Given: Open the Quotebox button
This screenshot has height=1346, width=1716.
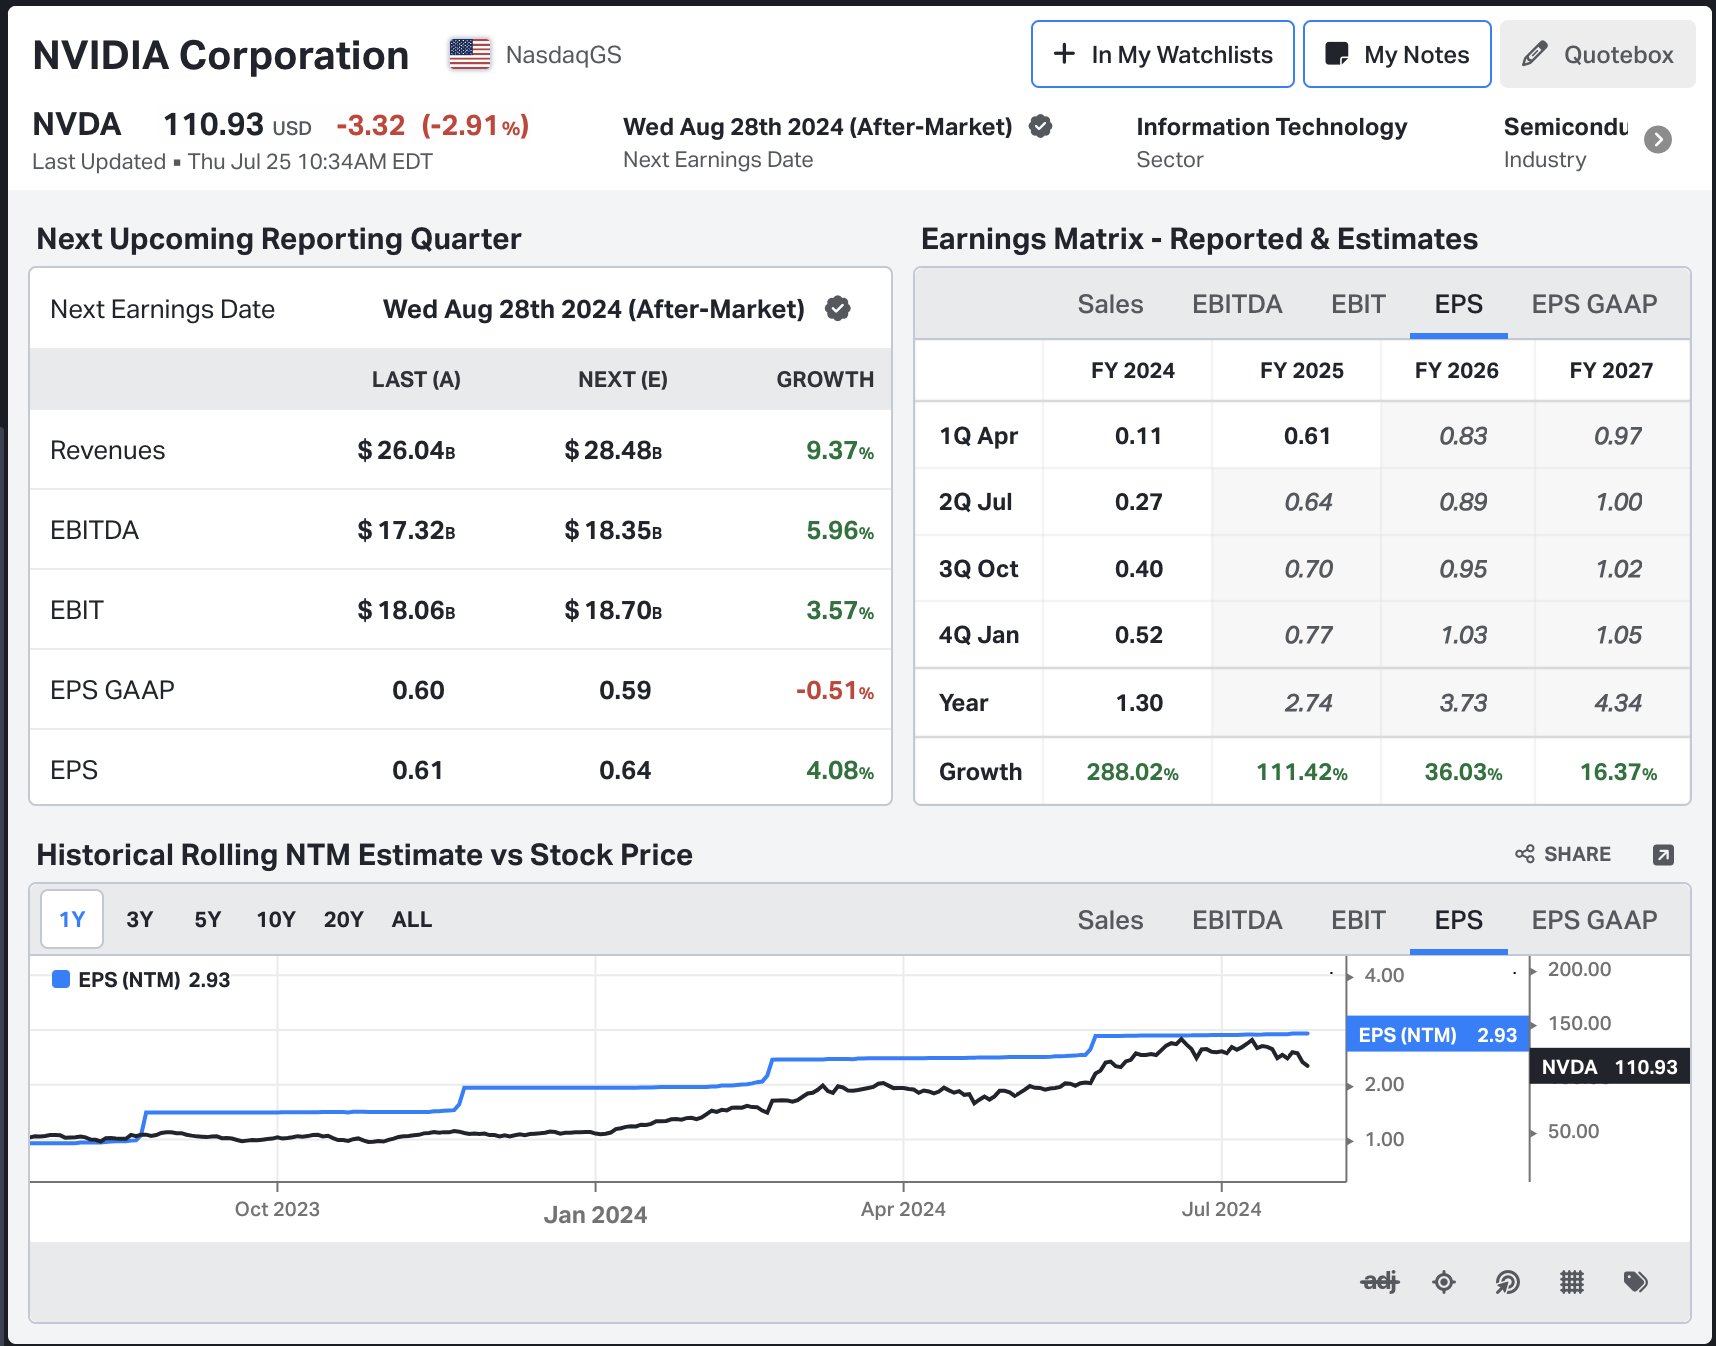Looking at the screenshot, I should click(1598, 54).
